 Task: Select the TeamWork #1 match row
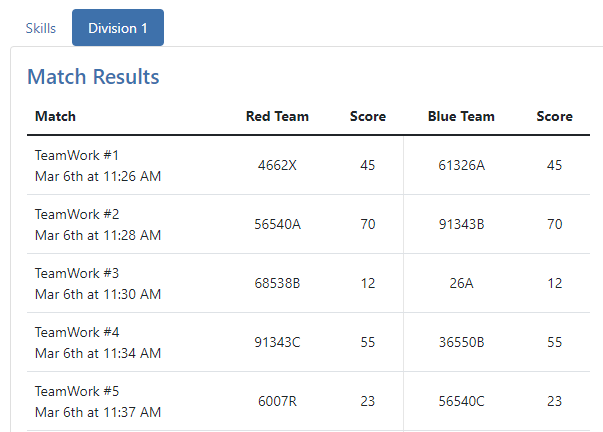pyautogui.click(x=77, y=155)
